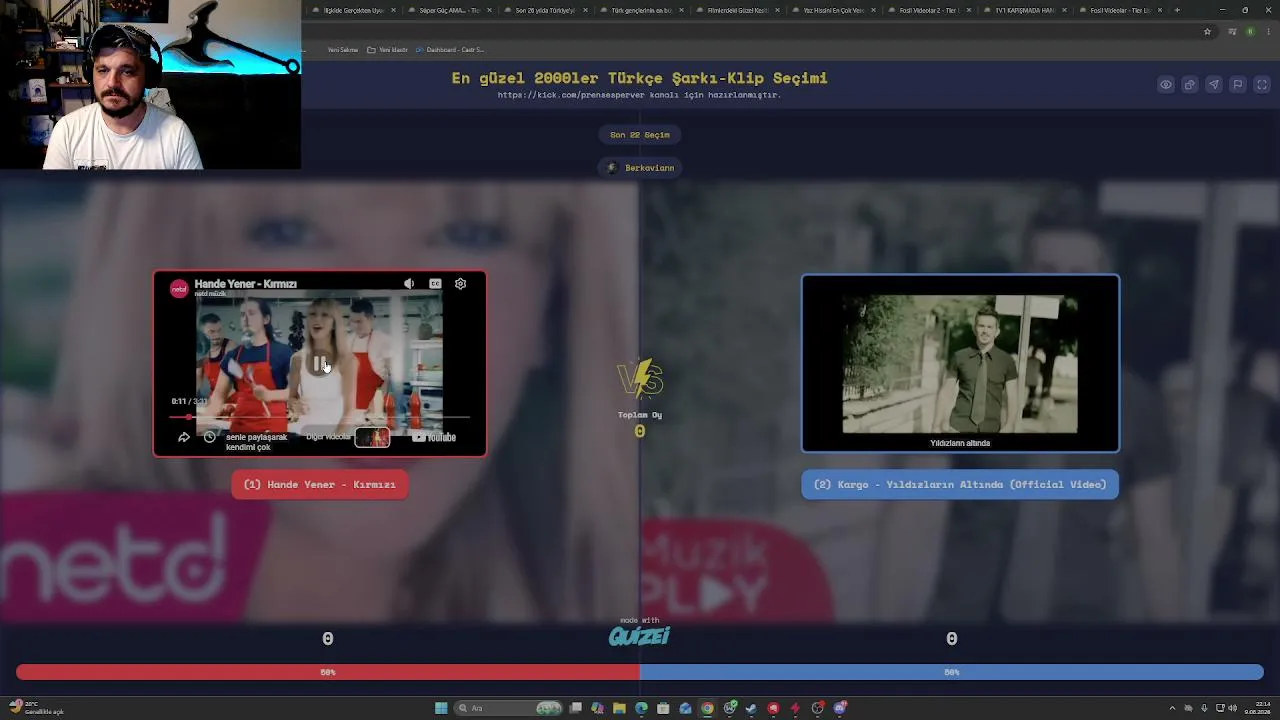Pause the Hande Yener - Kırmızı video
The height and width of the screenshot is (720, 1280).
(320, 364)
